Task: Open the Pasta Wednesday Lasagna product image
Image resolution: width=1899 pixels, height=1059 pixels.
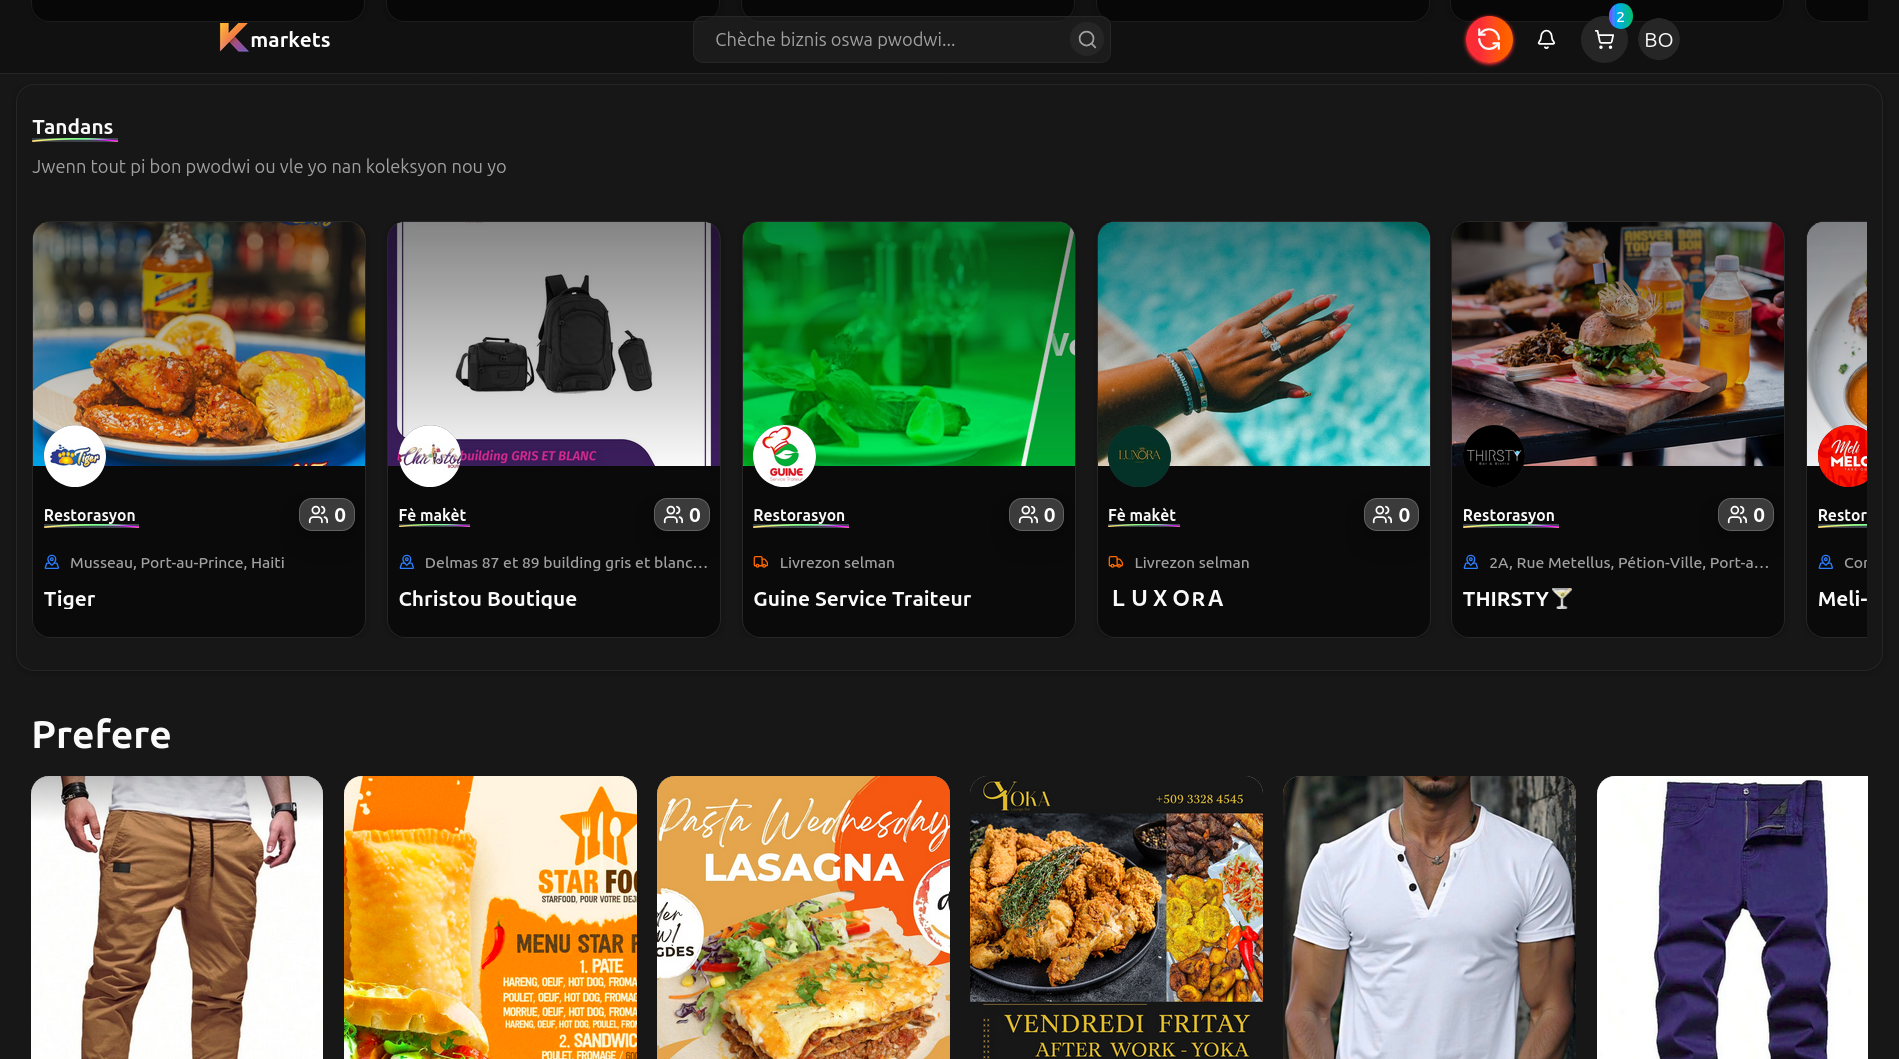Action: [x=803, y=918]
